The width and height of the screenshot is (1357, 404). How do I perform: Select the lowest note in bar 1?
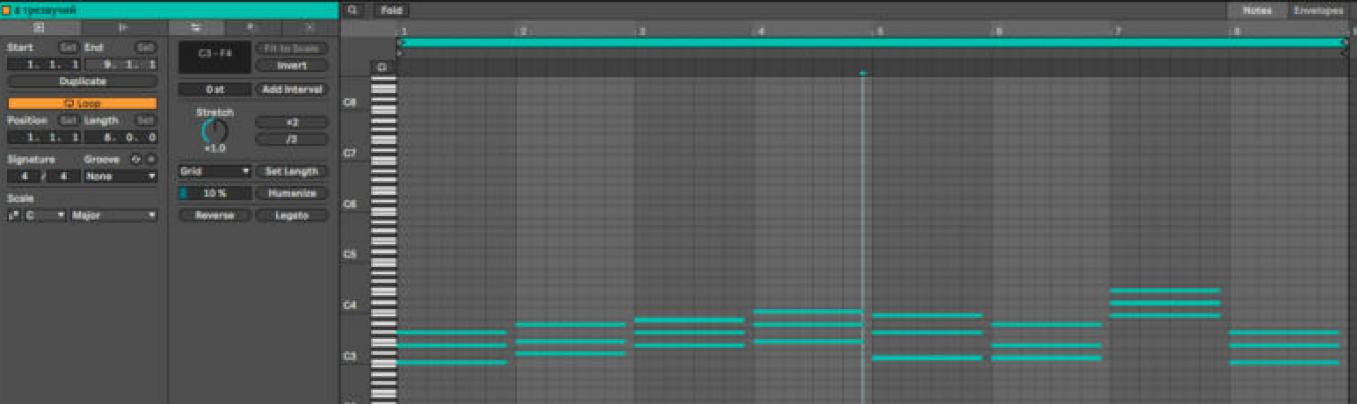coord(452,362)
